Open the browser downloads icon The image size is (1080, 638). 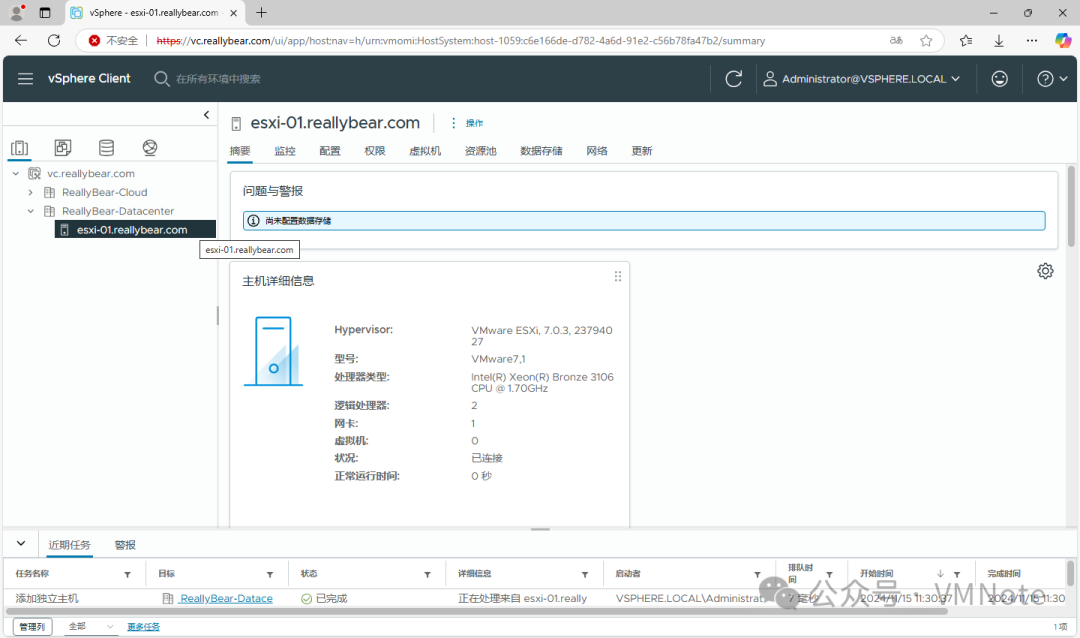[x=999, y=41]
